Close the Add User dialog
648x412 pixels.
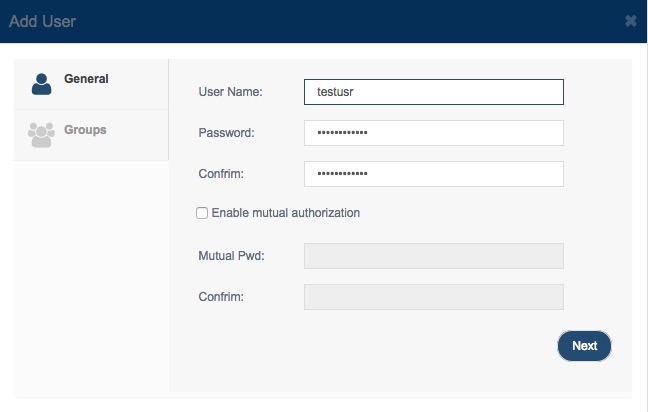coord(631,21)
